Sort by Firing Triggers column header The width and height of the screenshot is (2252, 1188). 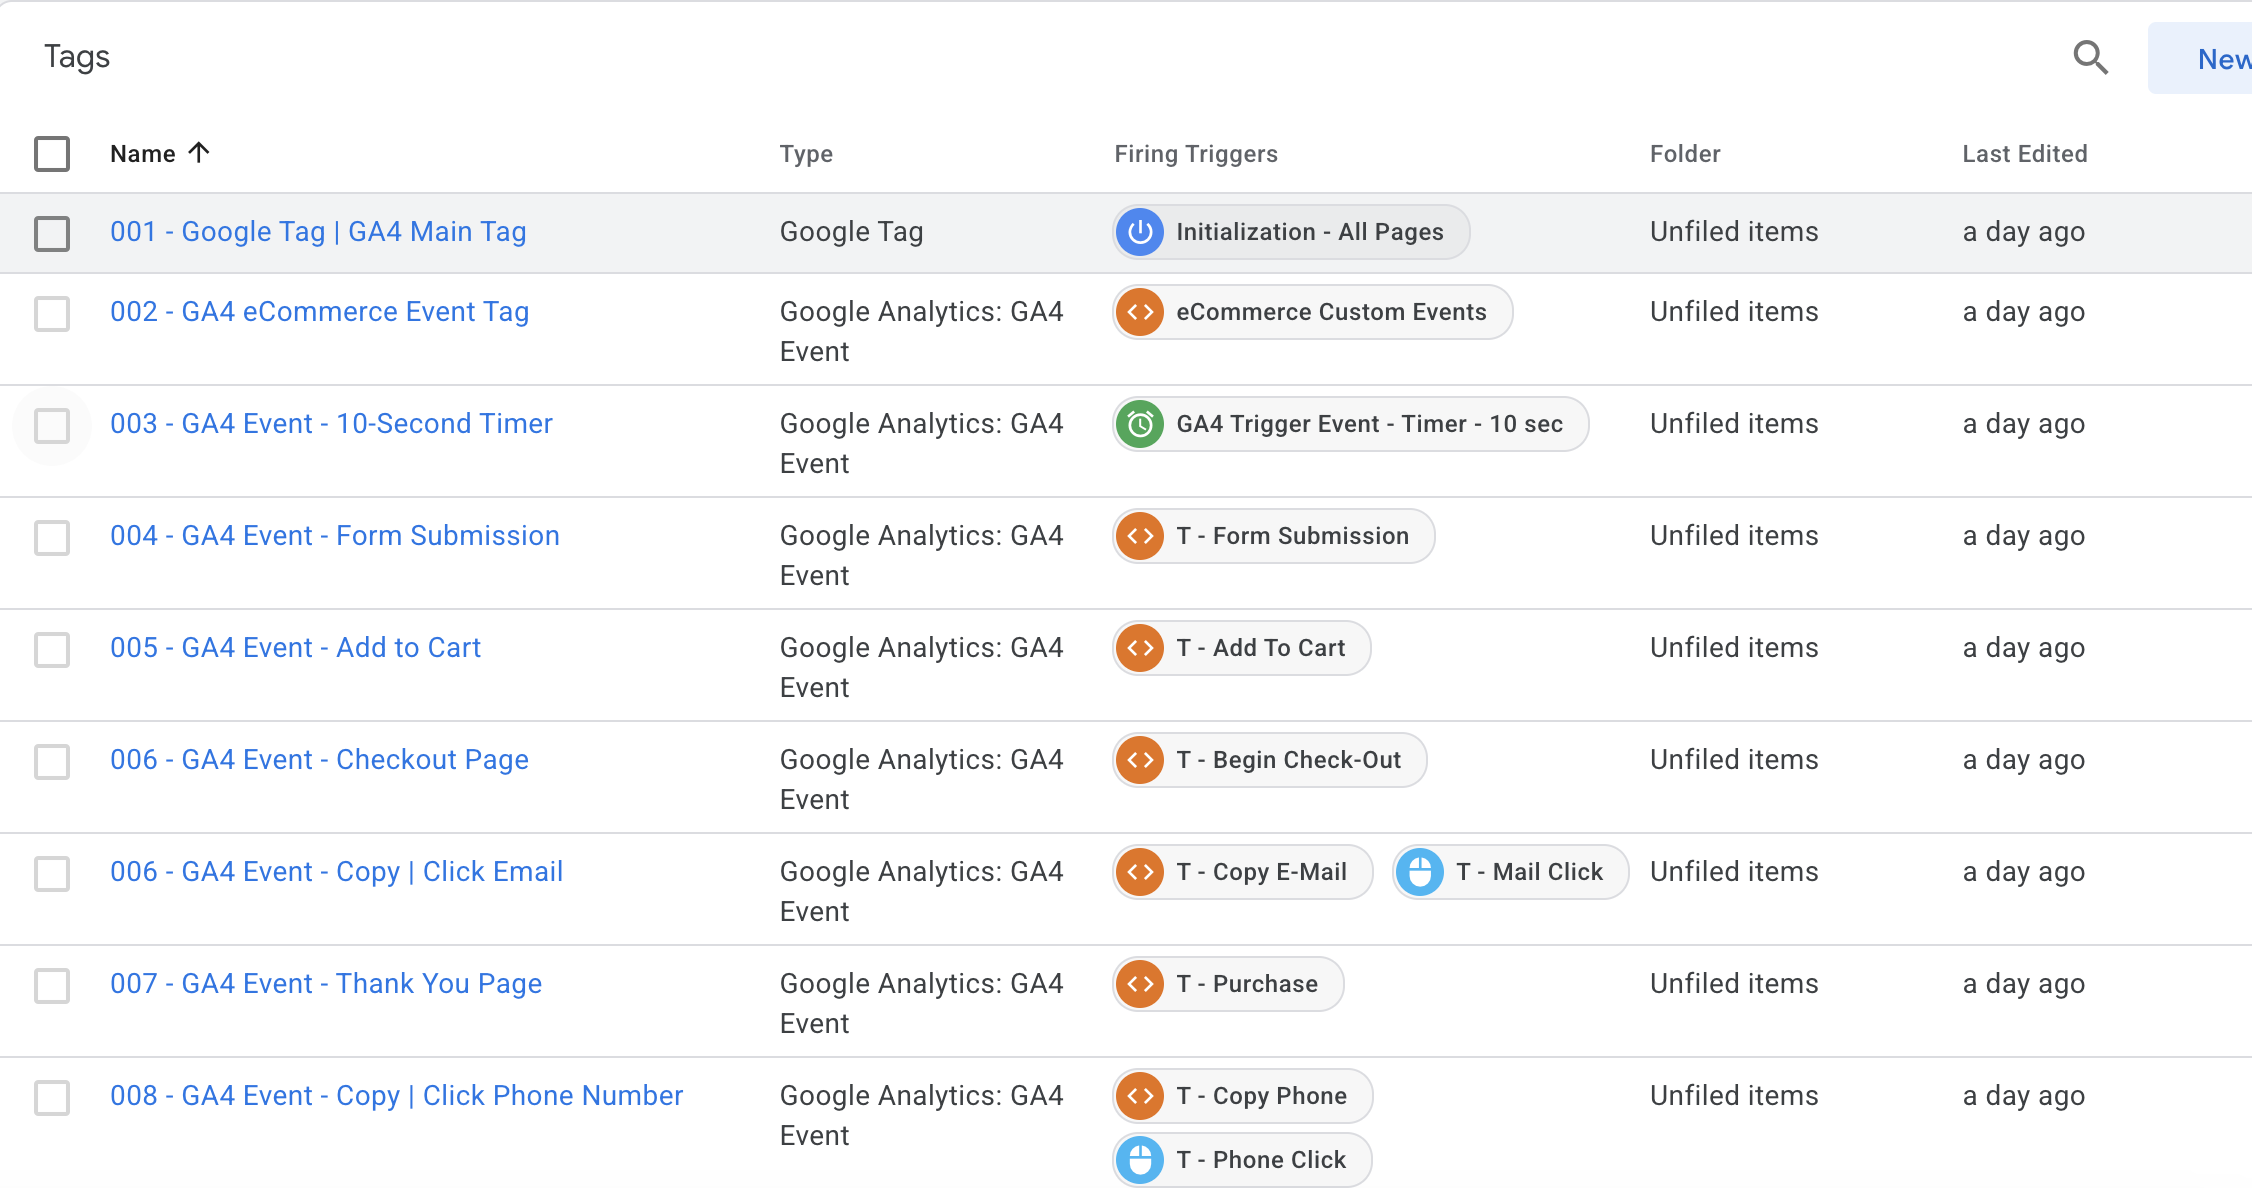tap(1196, 154)
